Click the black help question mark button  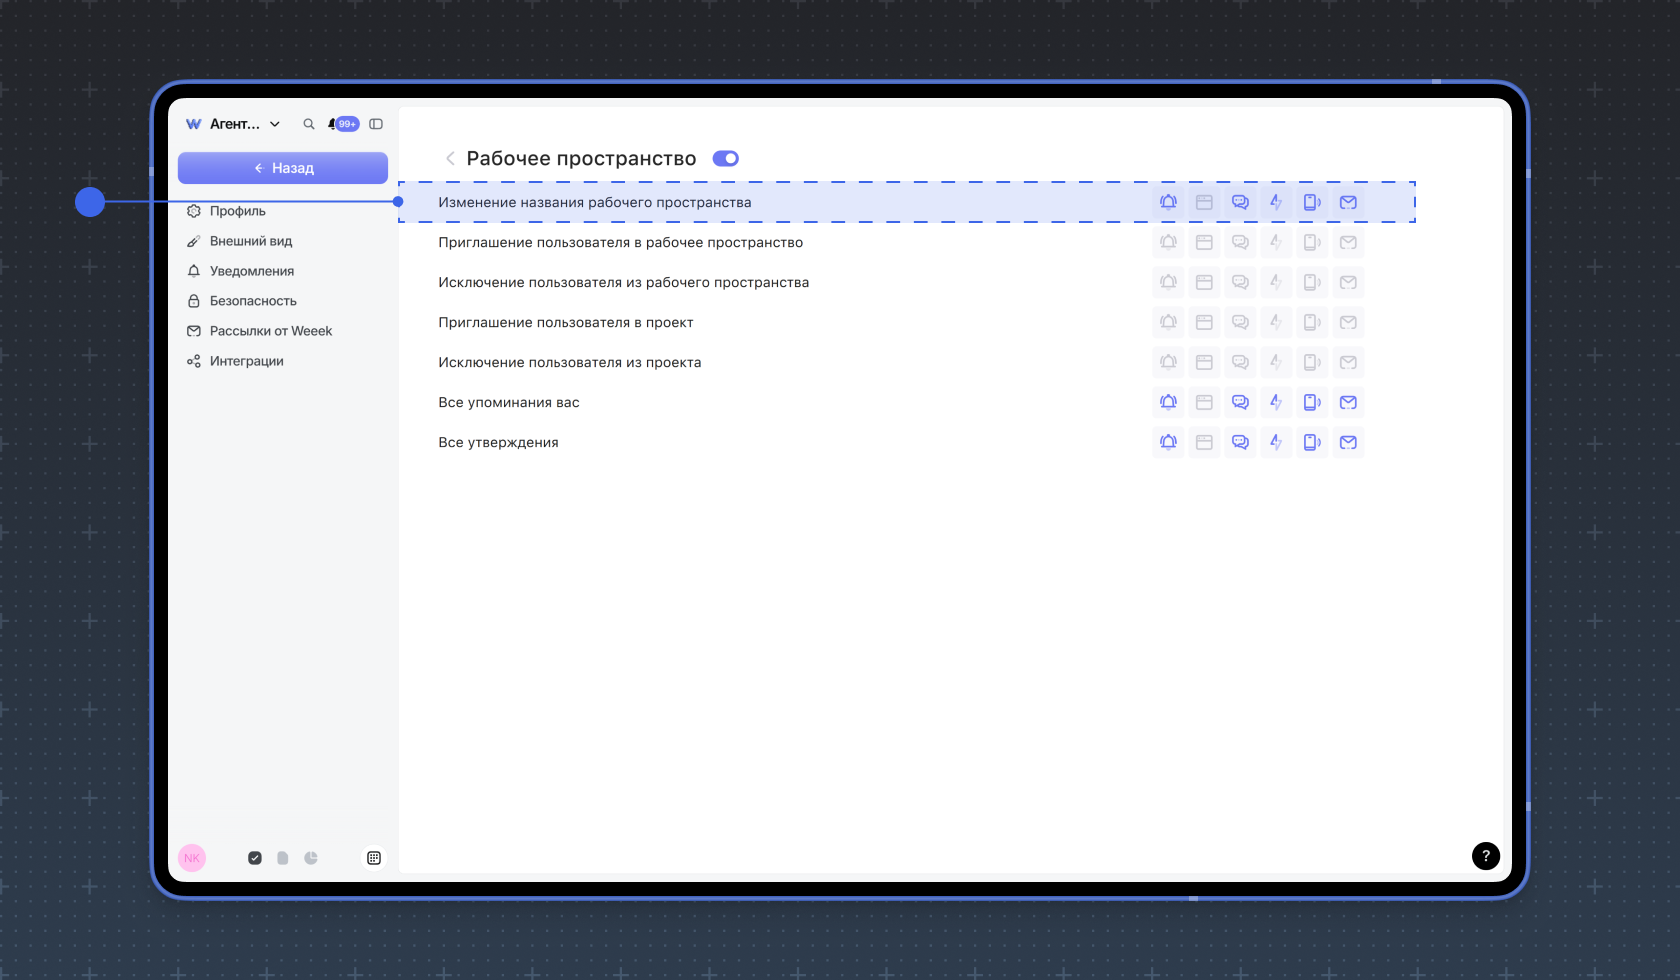coord(1485,856)
